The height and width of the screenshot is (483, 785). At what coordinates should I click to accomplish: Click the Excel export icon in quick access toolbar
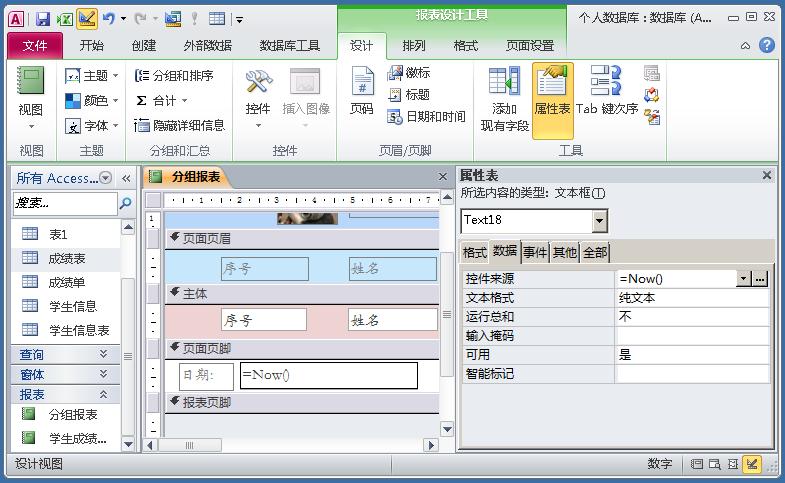[x=64, y=19]
